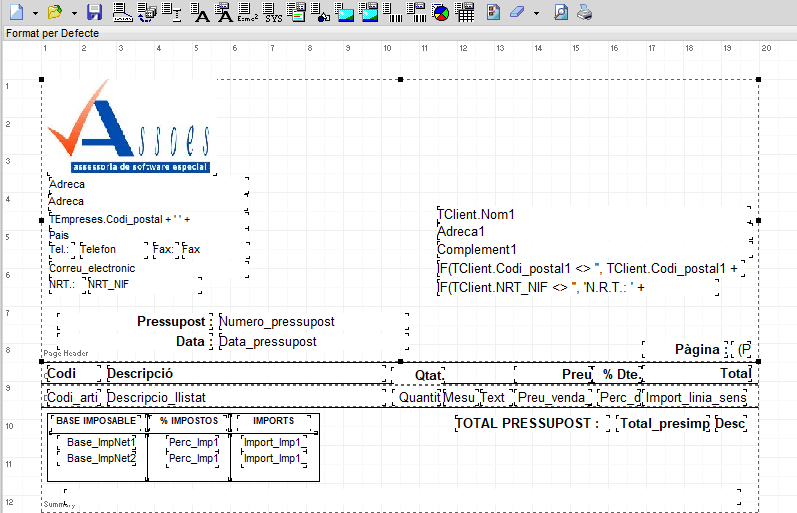
Task: Select the Codi column header
Action: coord(74,374)
